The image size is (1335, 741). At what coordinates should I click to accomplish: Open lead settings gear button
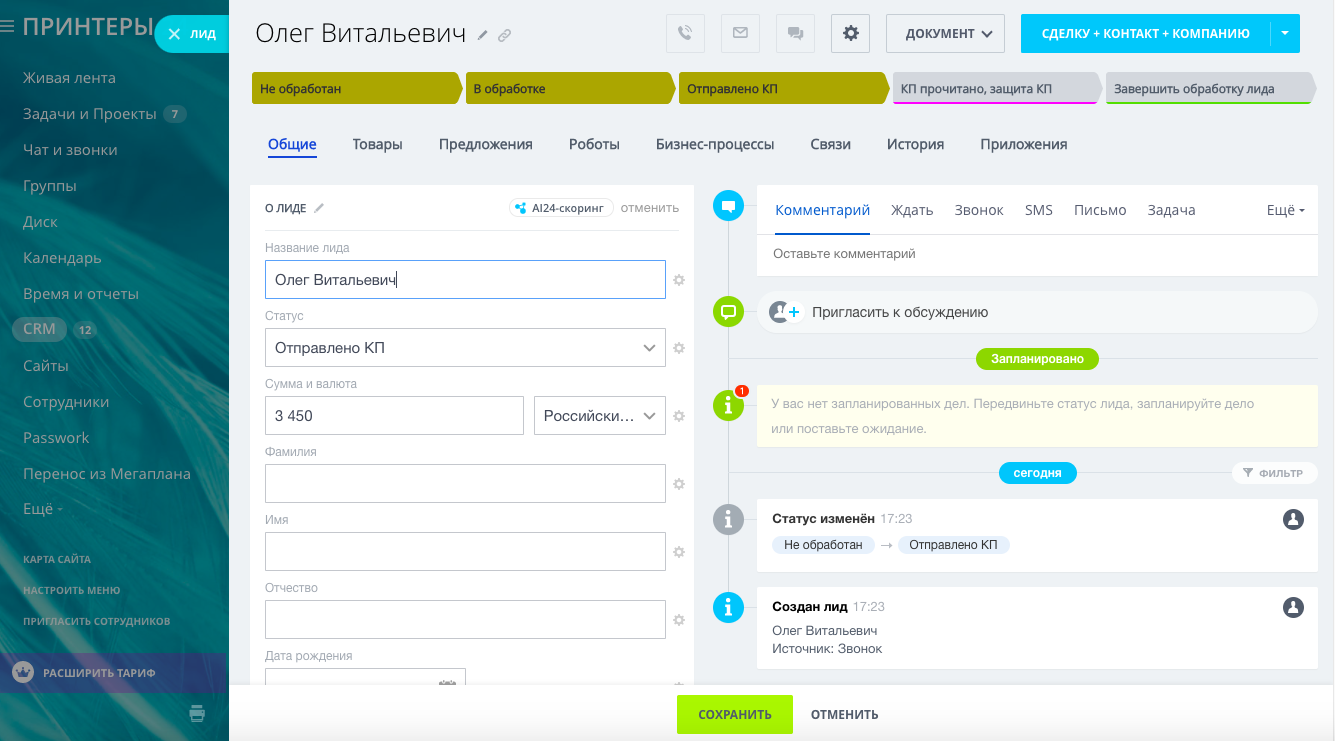(x=851, y=33)
